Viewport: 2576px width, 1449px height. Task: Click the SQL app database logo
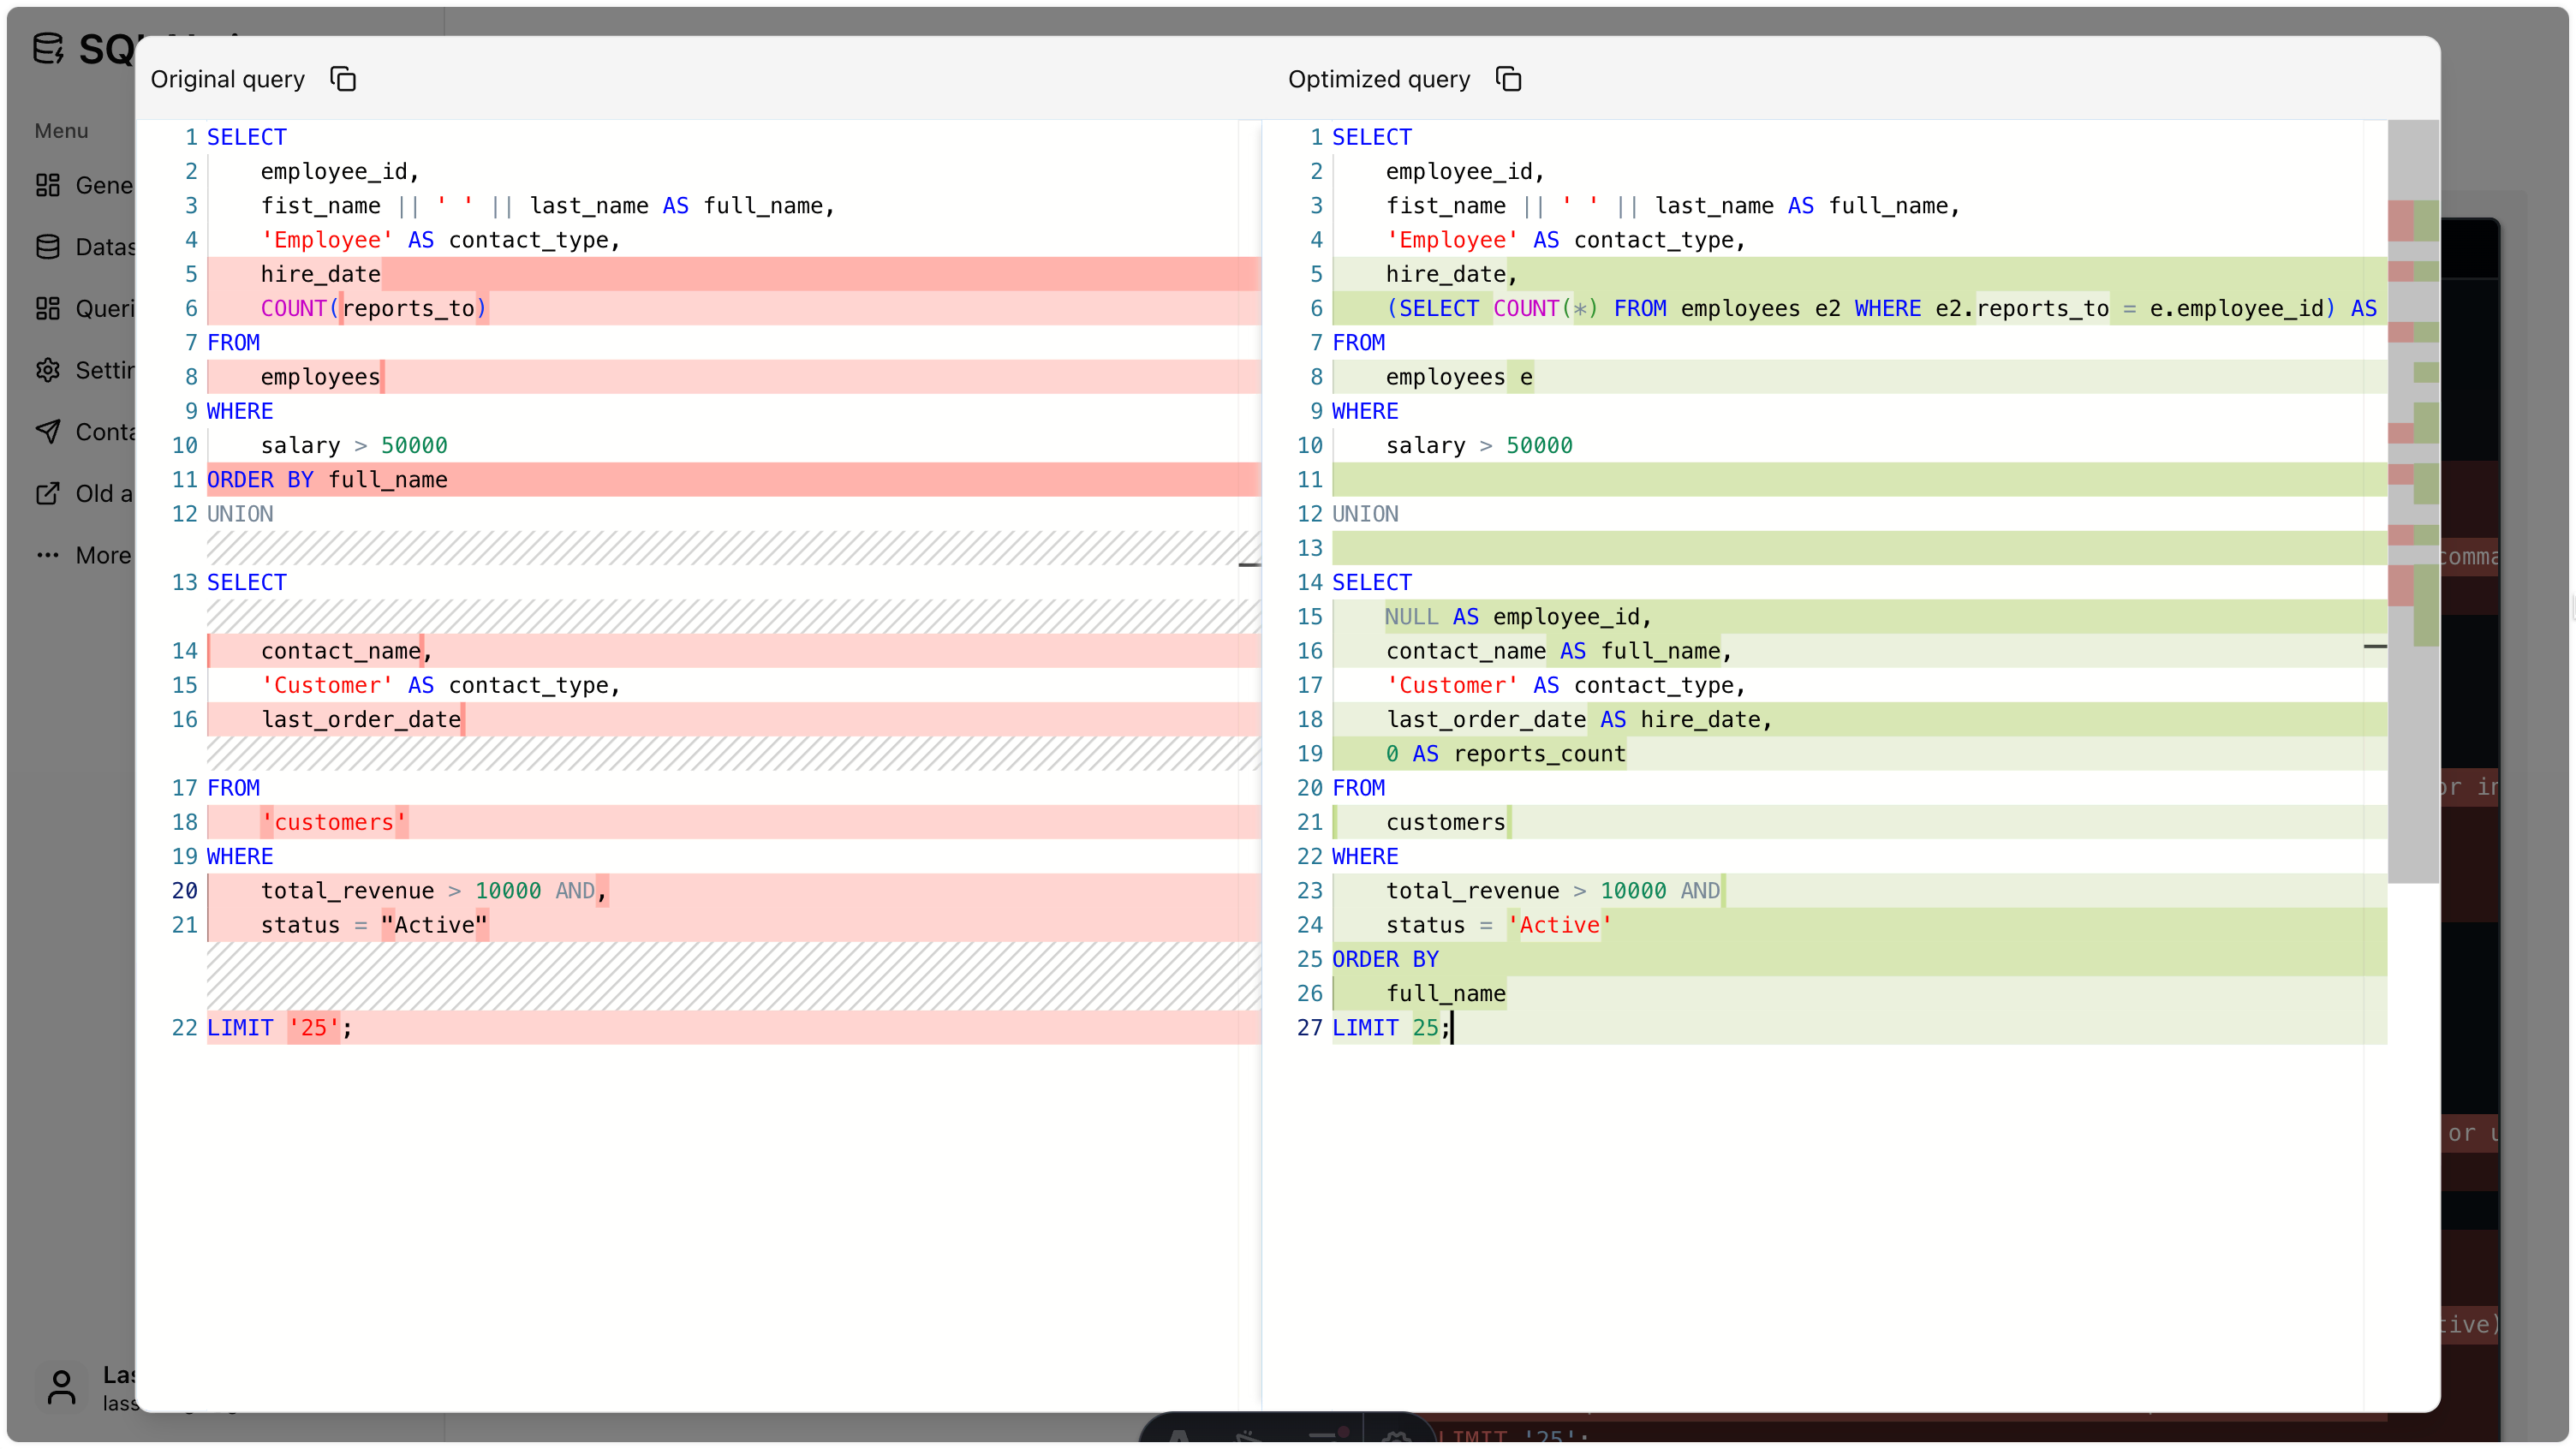pos(47,48)
